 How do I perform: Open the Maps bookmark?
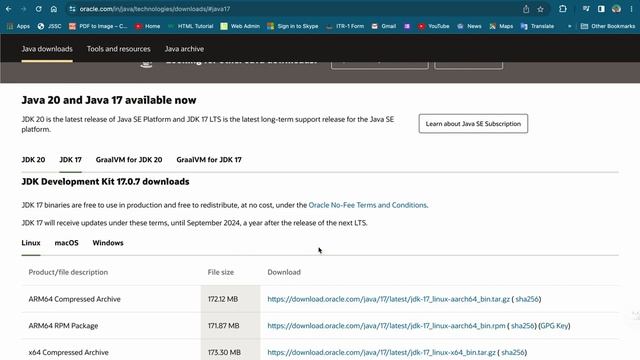[501, 26]
